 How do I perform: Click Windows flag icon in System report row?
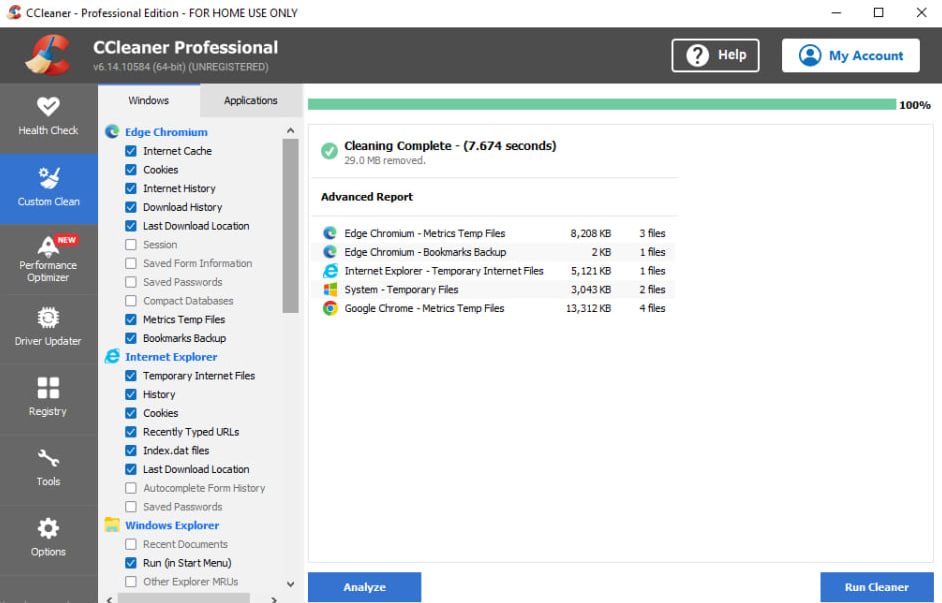(330, 289)
